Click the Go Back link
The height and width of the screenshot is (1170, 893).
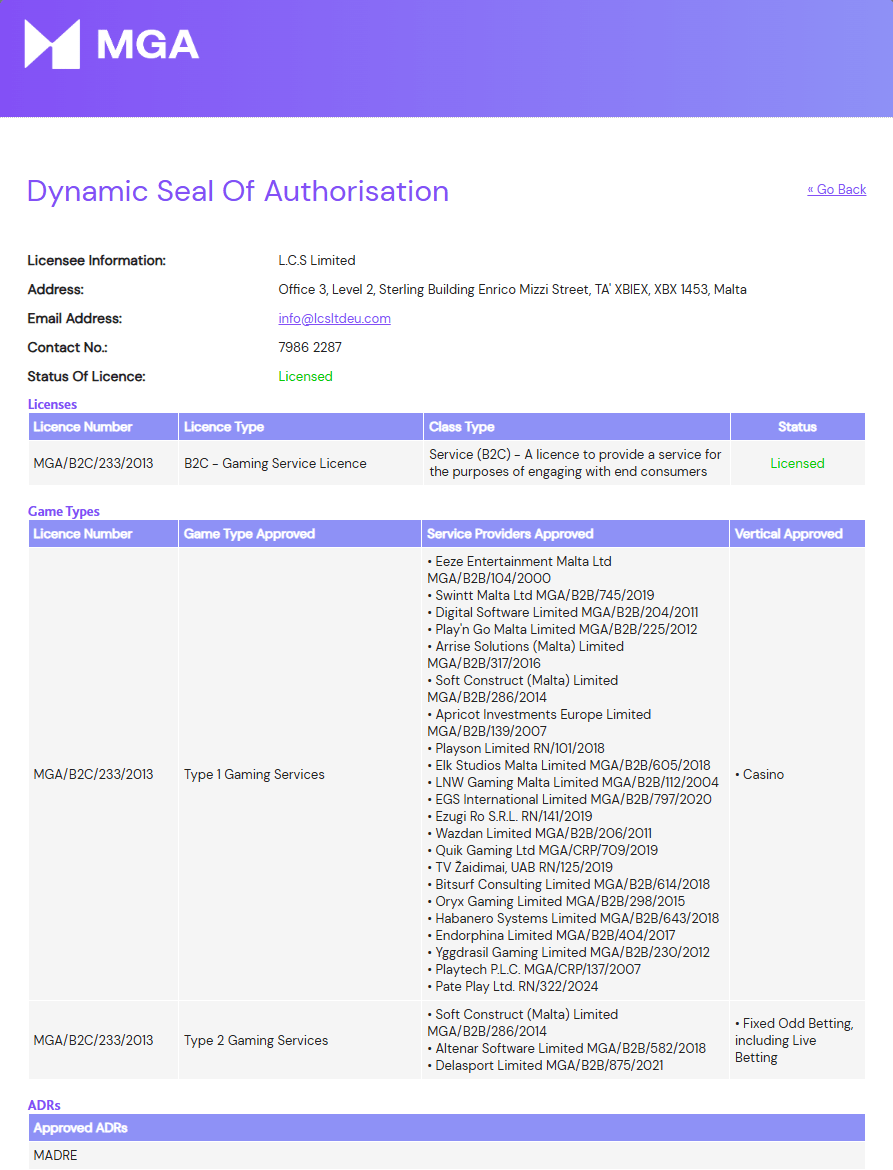836,189
